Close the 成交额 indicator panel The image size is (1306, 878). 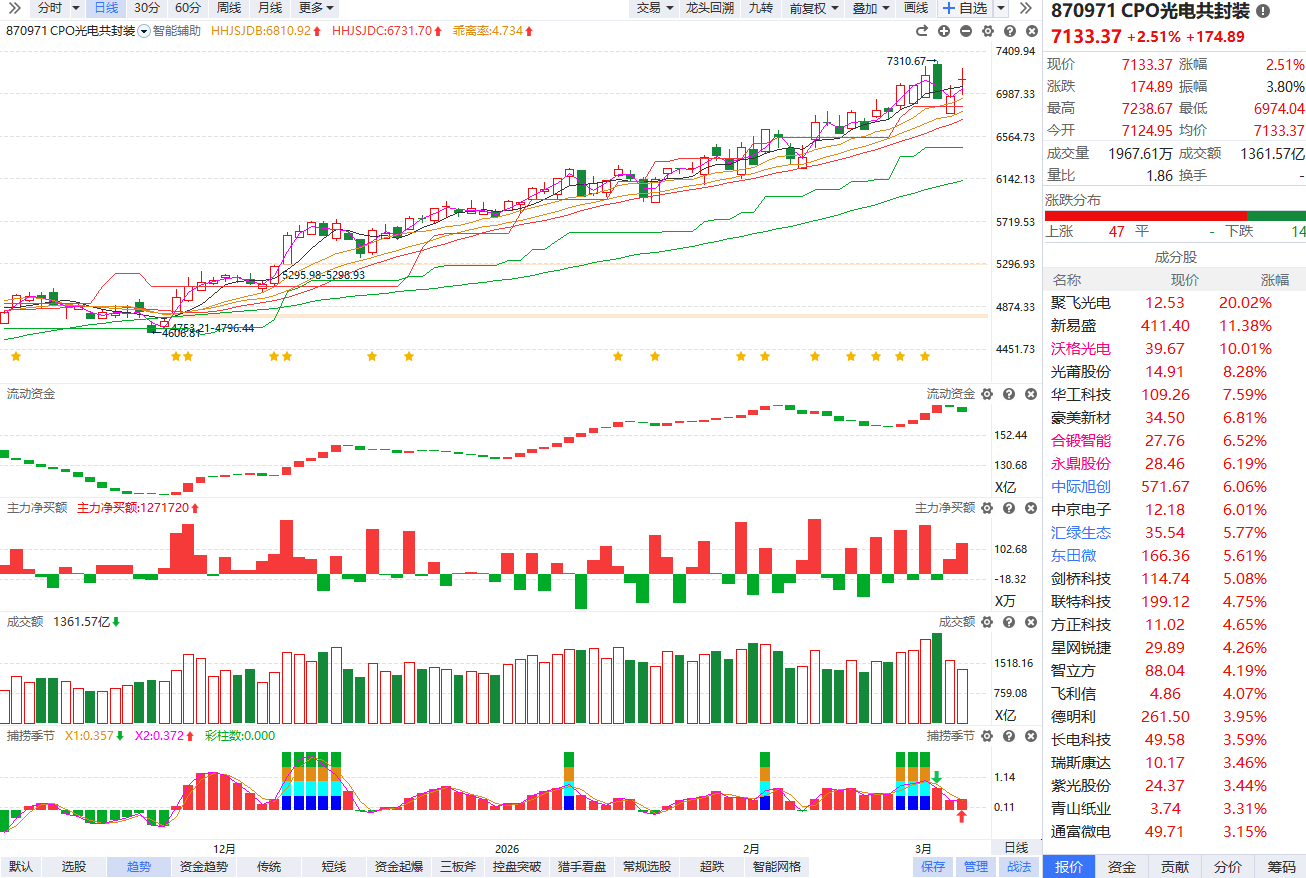click(1029, 622)
